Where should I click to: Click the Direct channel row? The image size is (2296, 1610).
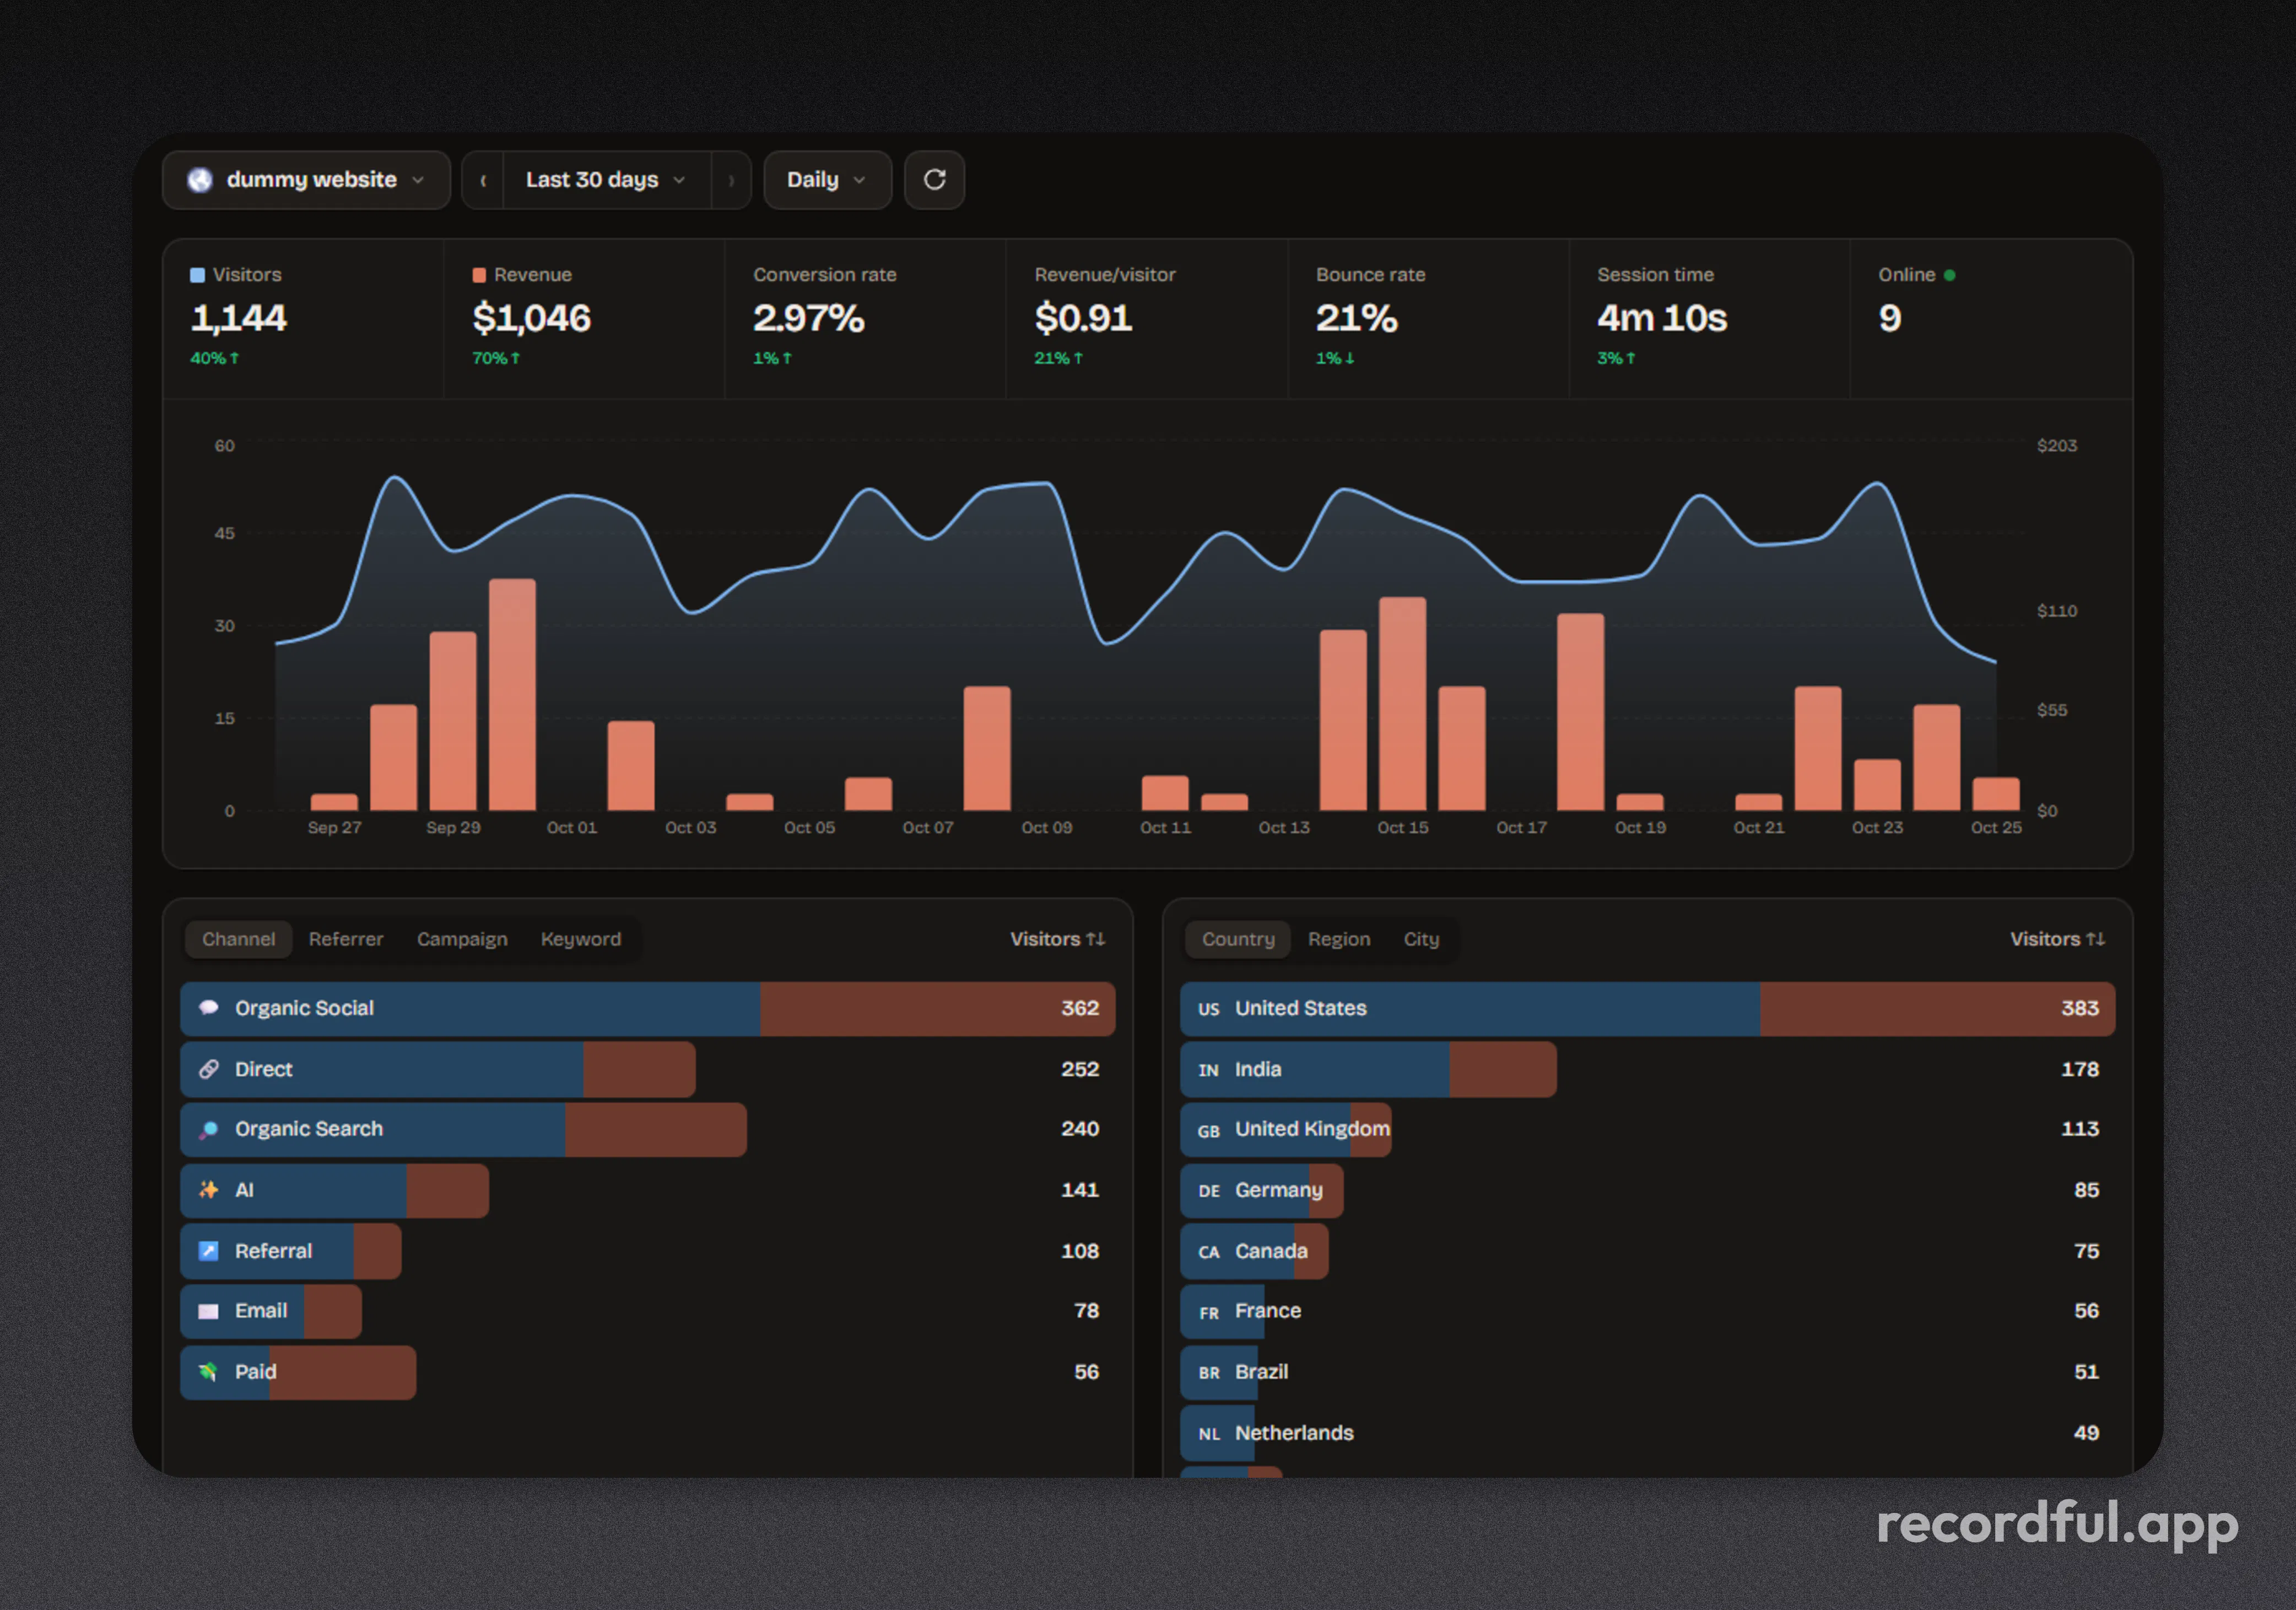(648, 1069)
